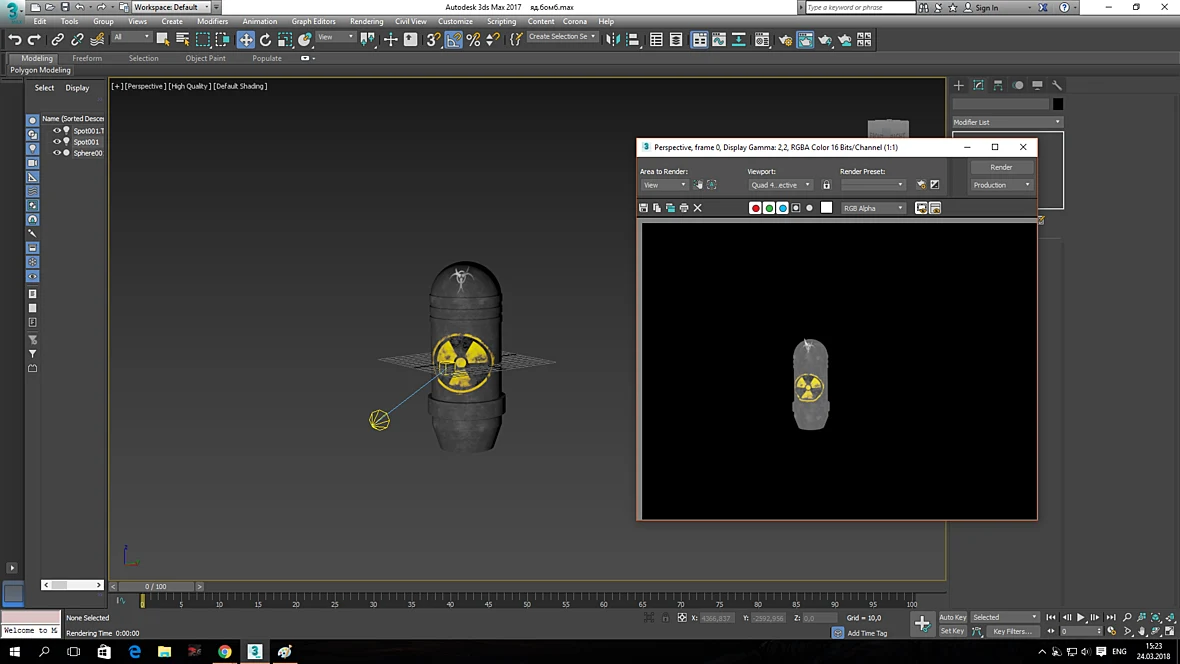This screenshot has width=1180, height=664.
Task: Click the Set Key button
Action: click(952, 631)
